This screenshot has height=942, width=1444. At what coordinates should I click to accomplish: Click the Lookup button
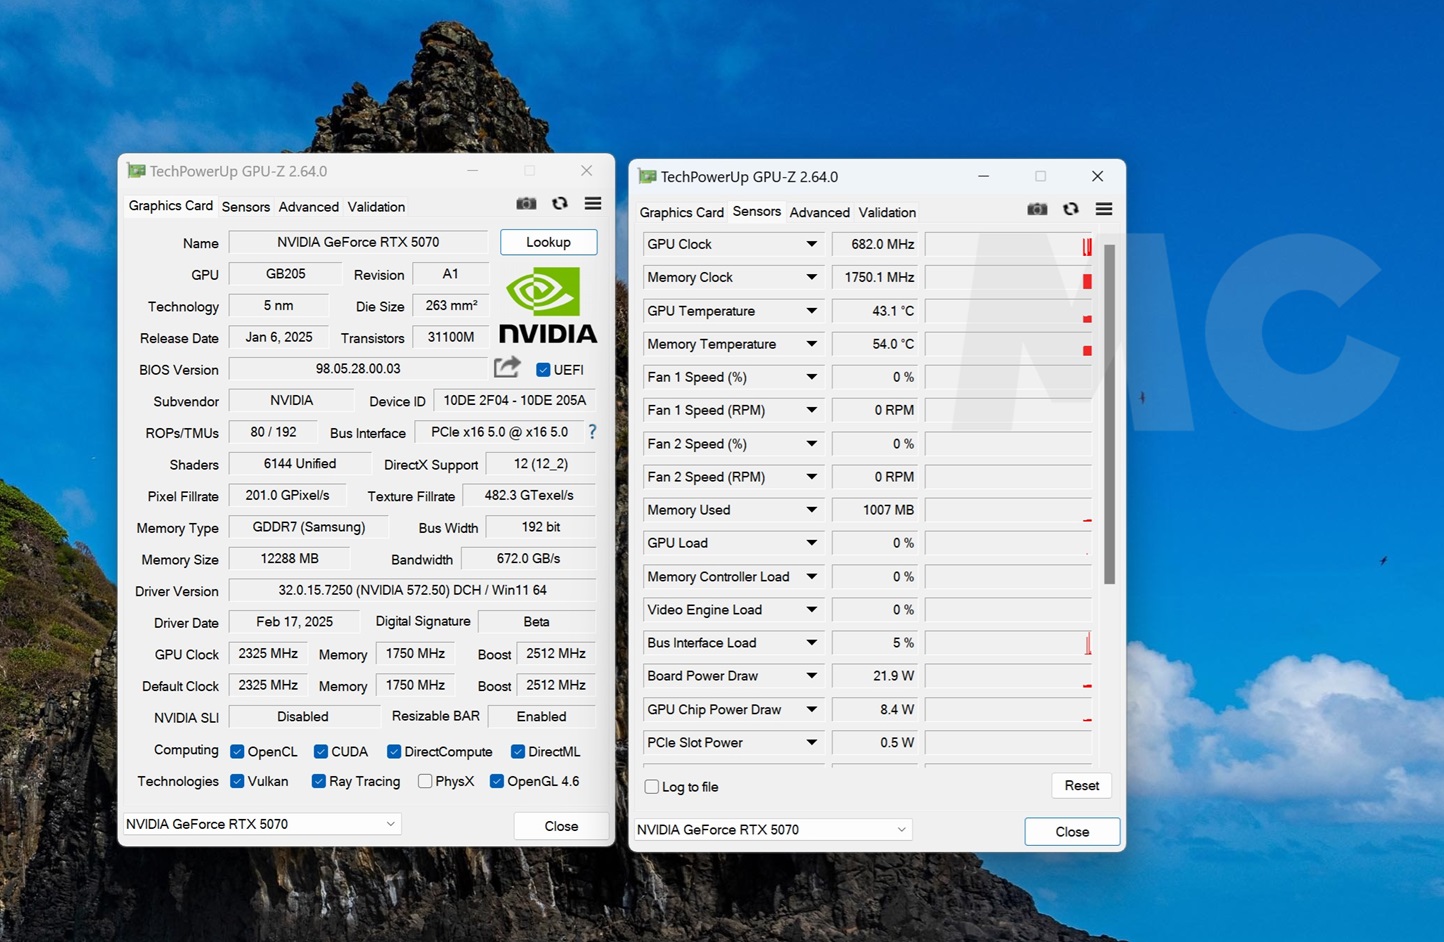point(548,242)
